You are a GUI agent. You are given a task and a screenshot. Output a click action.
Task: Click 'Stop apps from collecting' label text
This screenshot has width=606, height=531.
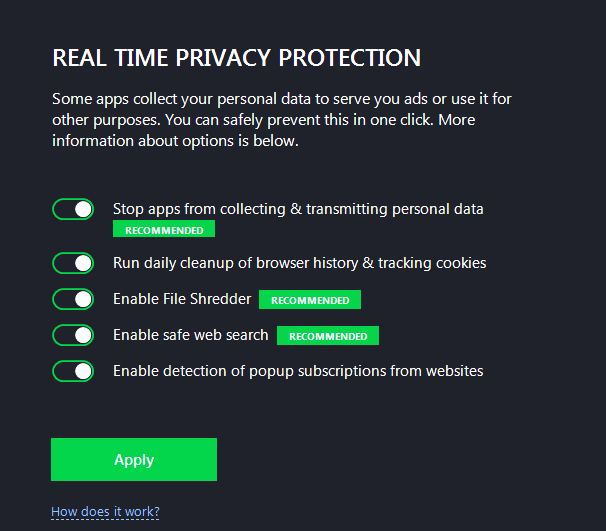pos(298,209)
